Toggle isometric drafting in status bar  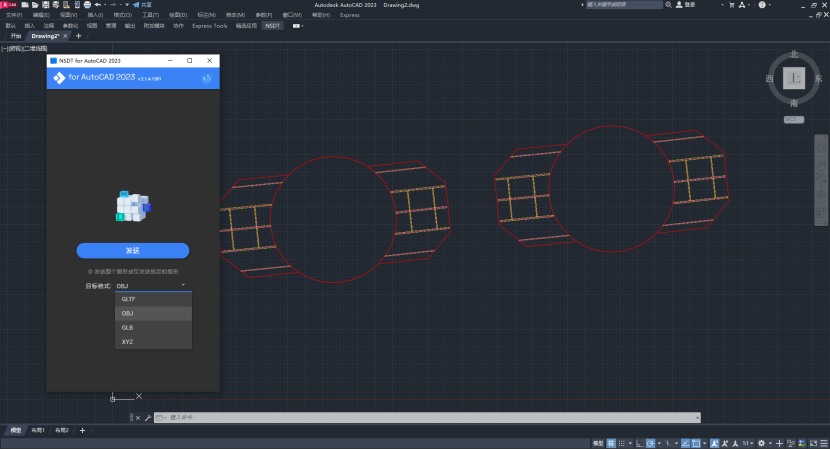click(667, 444)
